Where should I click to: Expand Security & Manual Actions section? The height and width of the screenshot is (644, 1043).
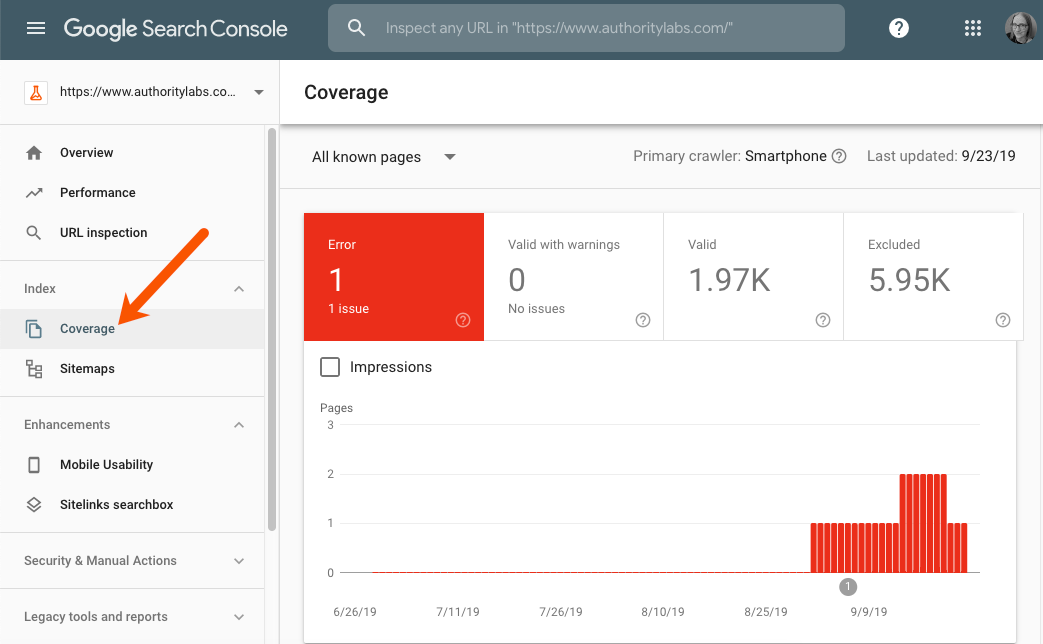(239, 561)
